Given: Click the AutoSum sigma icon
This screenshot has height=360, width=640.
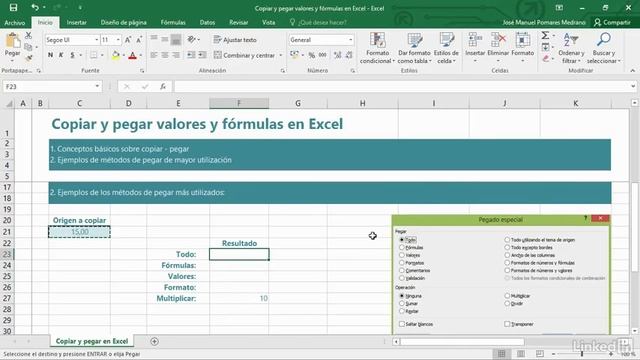Looking at the screenshot, I should [x=545, y=36].
